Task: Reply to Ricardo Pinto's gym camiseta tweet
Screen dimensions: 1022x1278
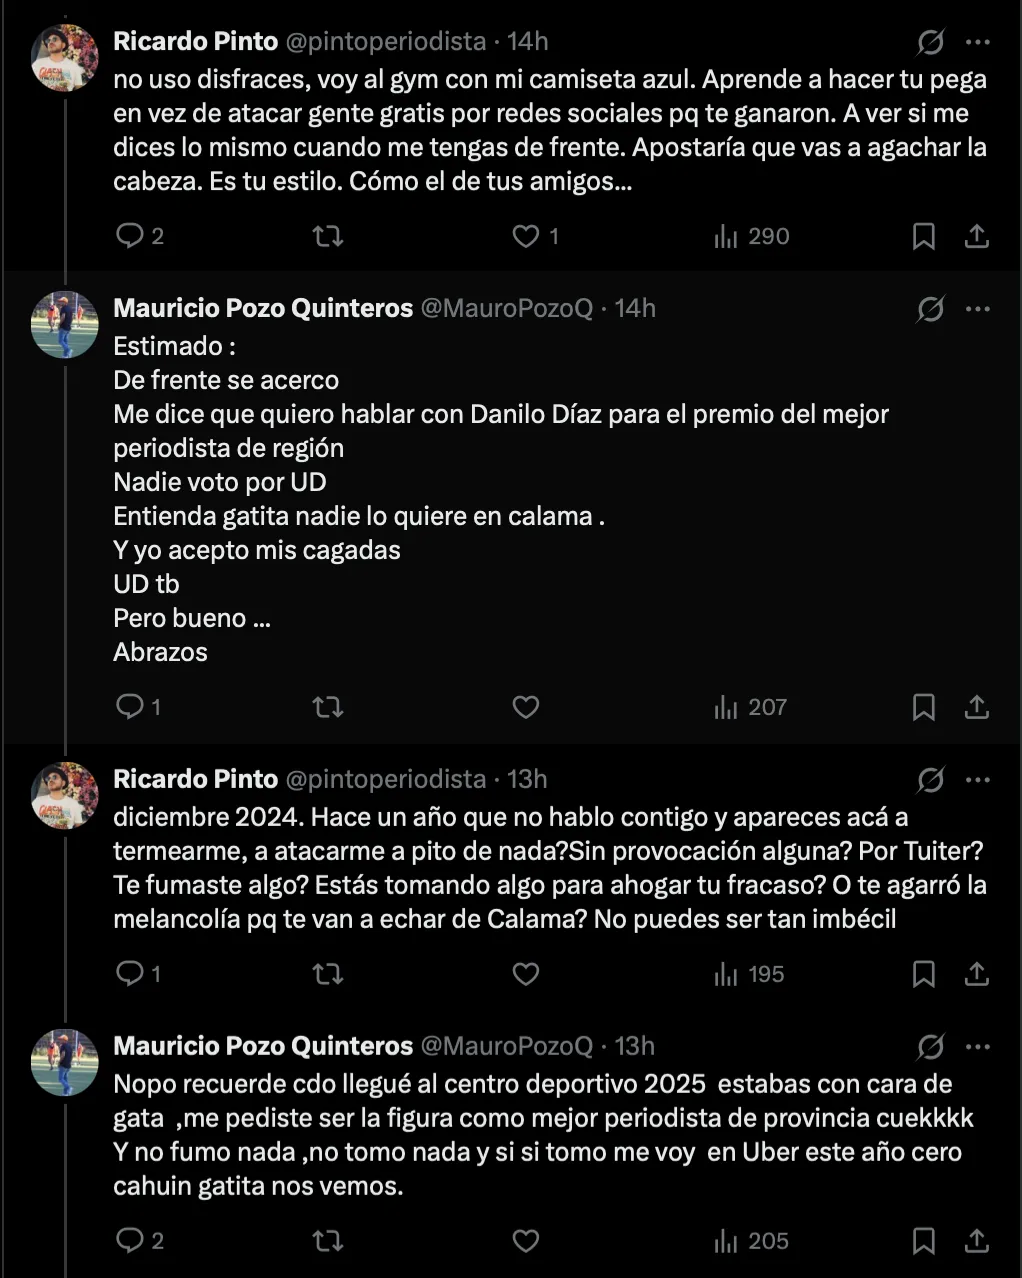Action: tap(131, 236)
